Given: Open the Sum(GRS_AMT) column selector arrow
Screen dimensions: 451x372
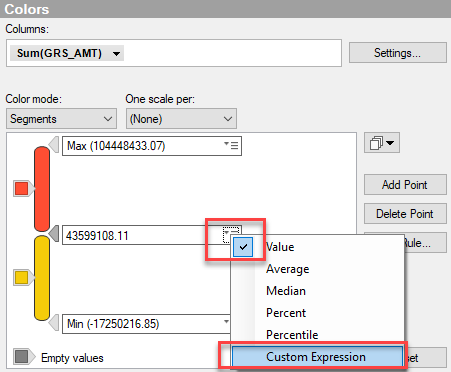Looking at the screenshot, I should click(x=116, y=54).
